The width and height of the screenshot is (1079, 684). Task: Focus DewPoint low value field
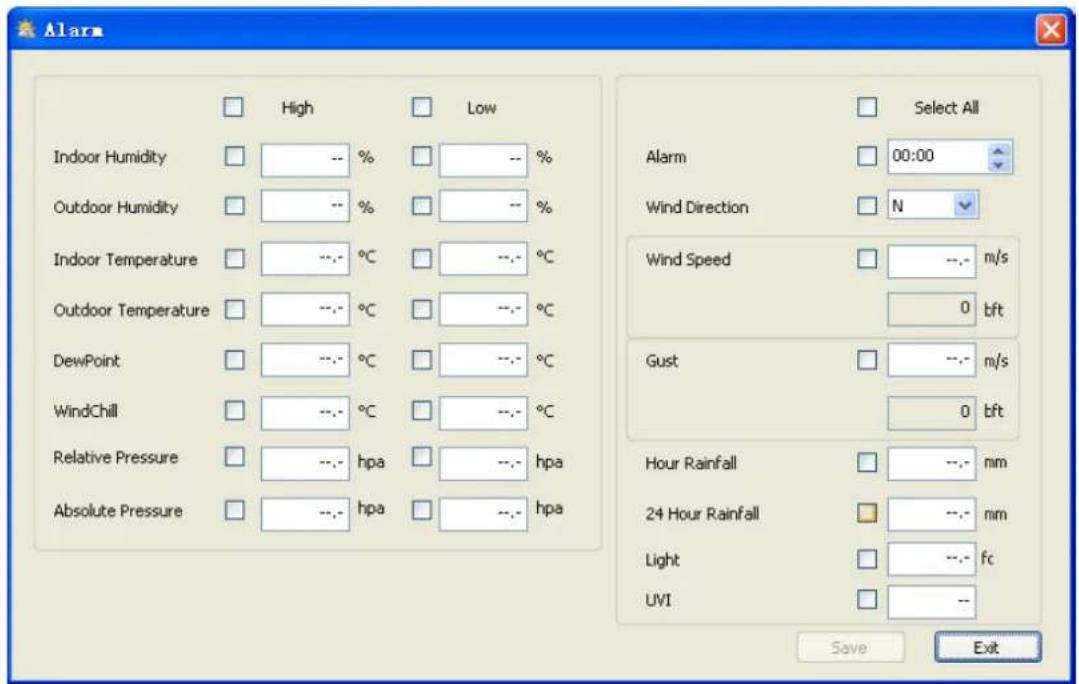point(483,360)
